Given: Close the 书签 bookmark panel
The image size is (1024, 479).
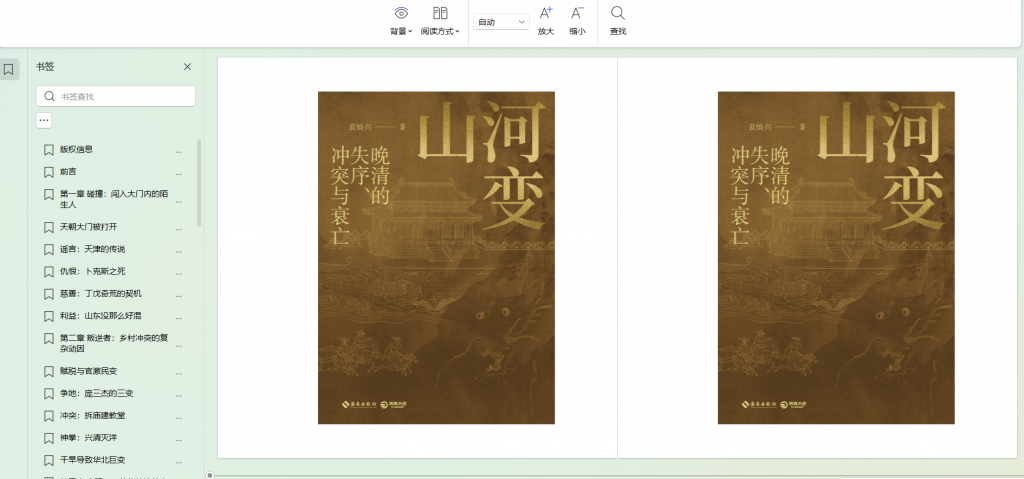Looking at the screenshot, I should 187,67.
